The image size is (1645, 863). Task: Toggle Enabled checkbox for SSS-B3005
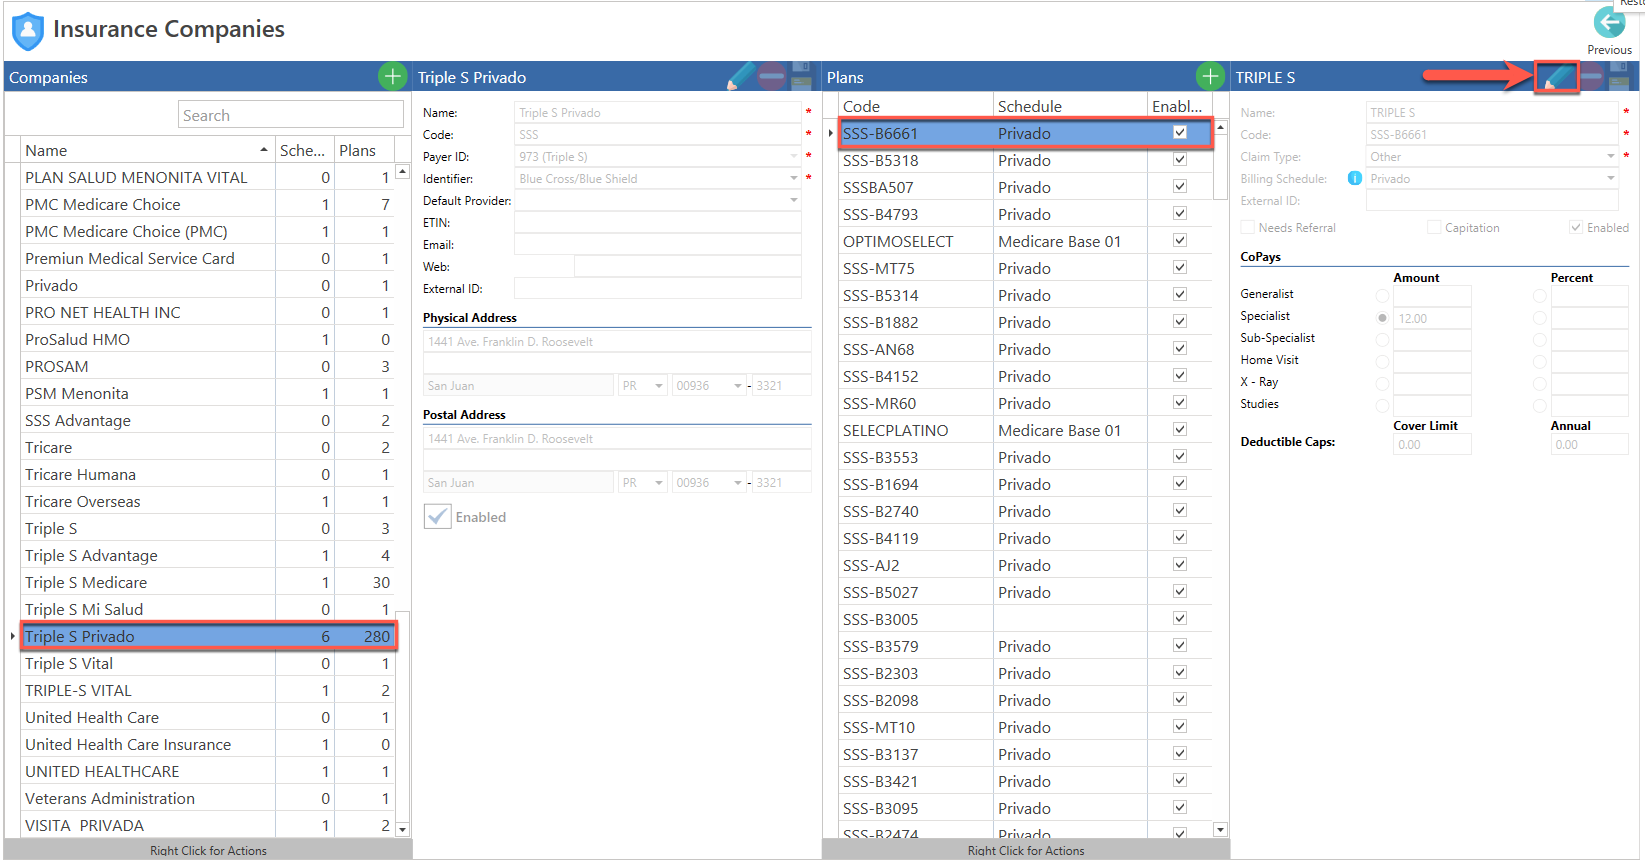coord(1180,618)
